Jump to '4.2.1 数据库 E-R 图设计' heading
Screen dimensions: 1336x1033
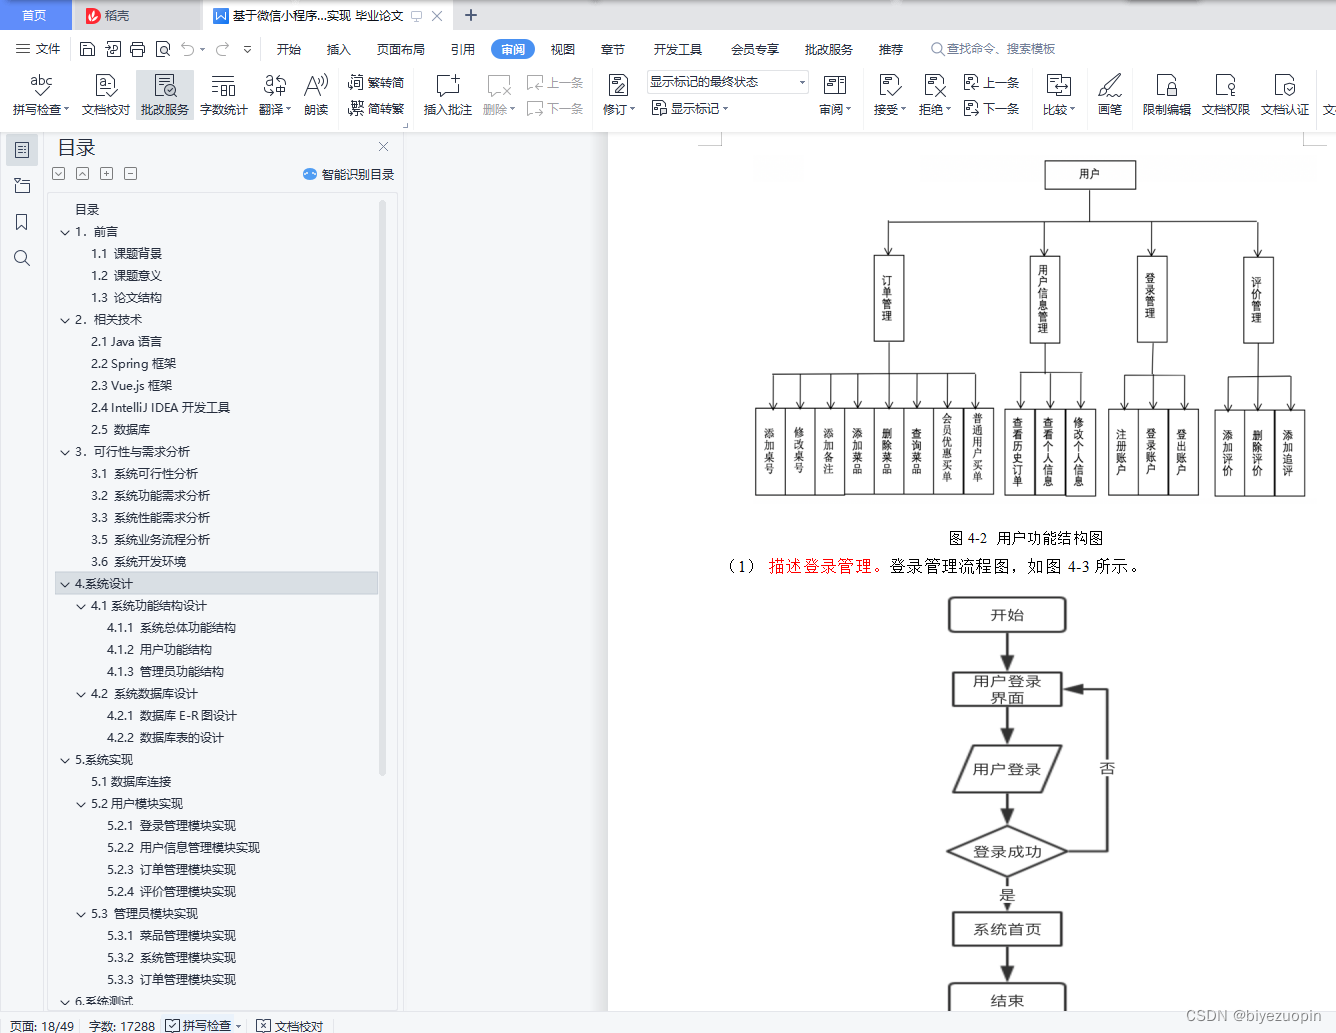coord(171,716)
